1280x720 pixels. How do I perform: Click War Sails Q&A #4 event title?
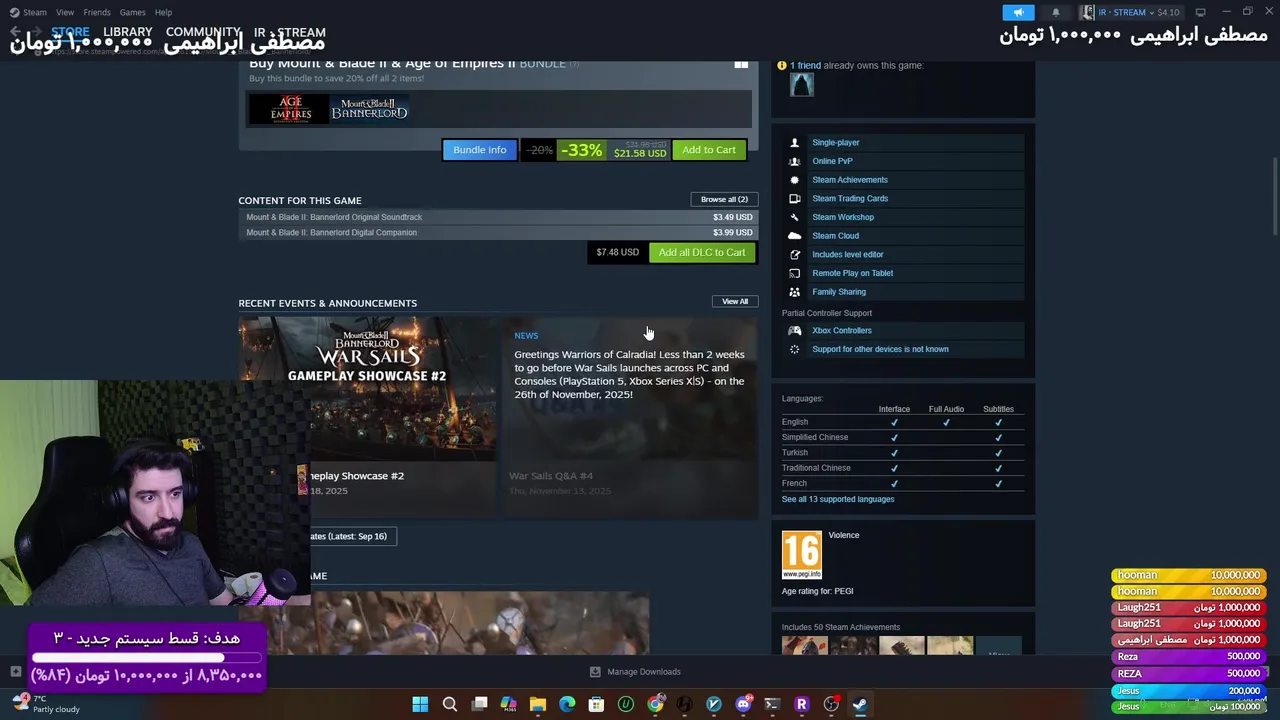click(551, 476)
